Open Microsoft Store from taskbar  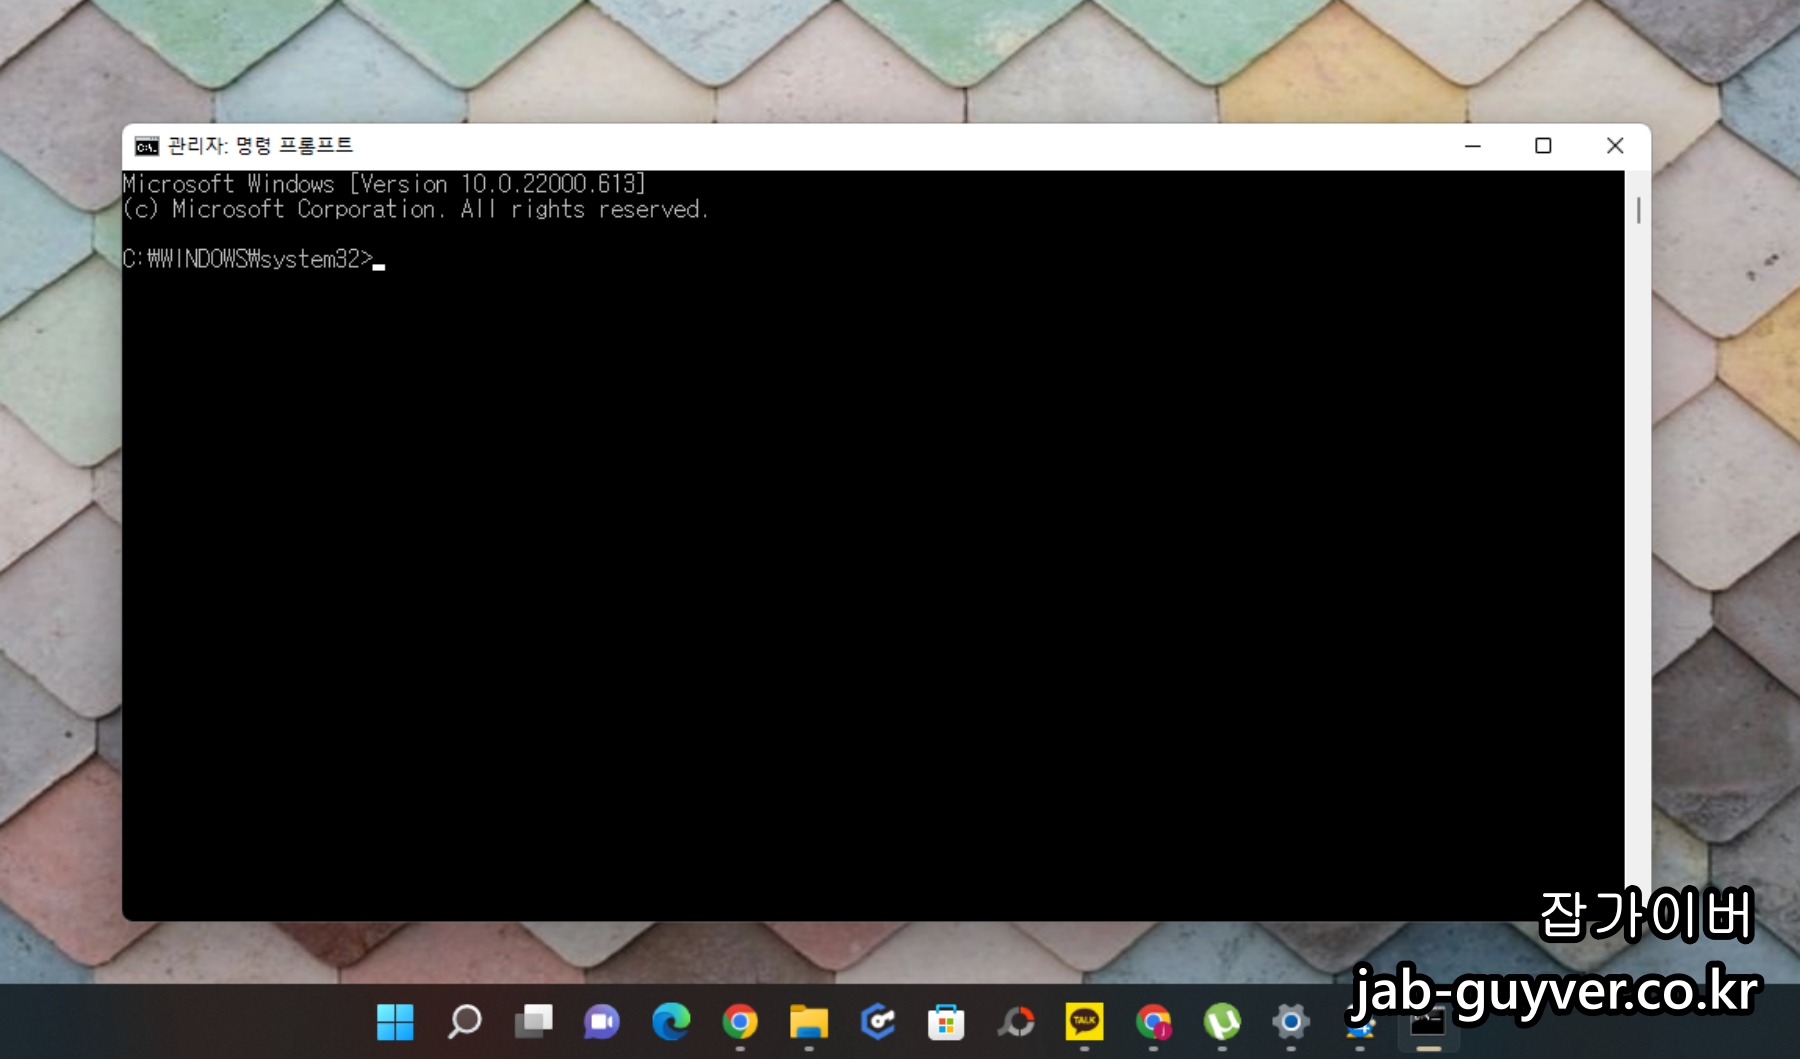point(946,1022)
